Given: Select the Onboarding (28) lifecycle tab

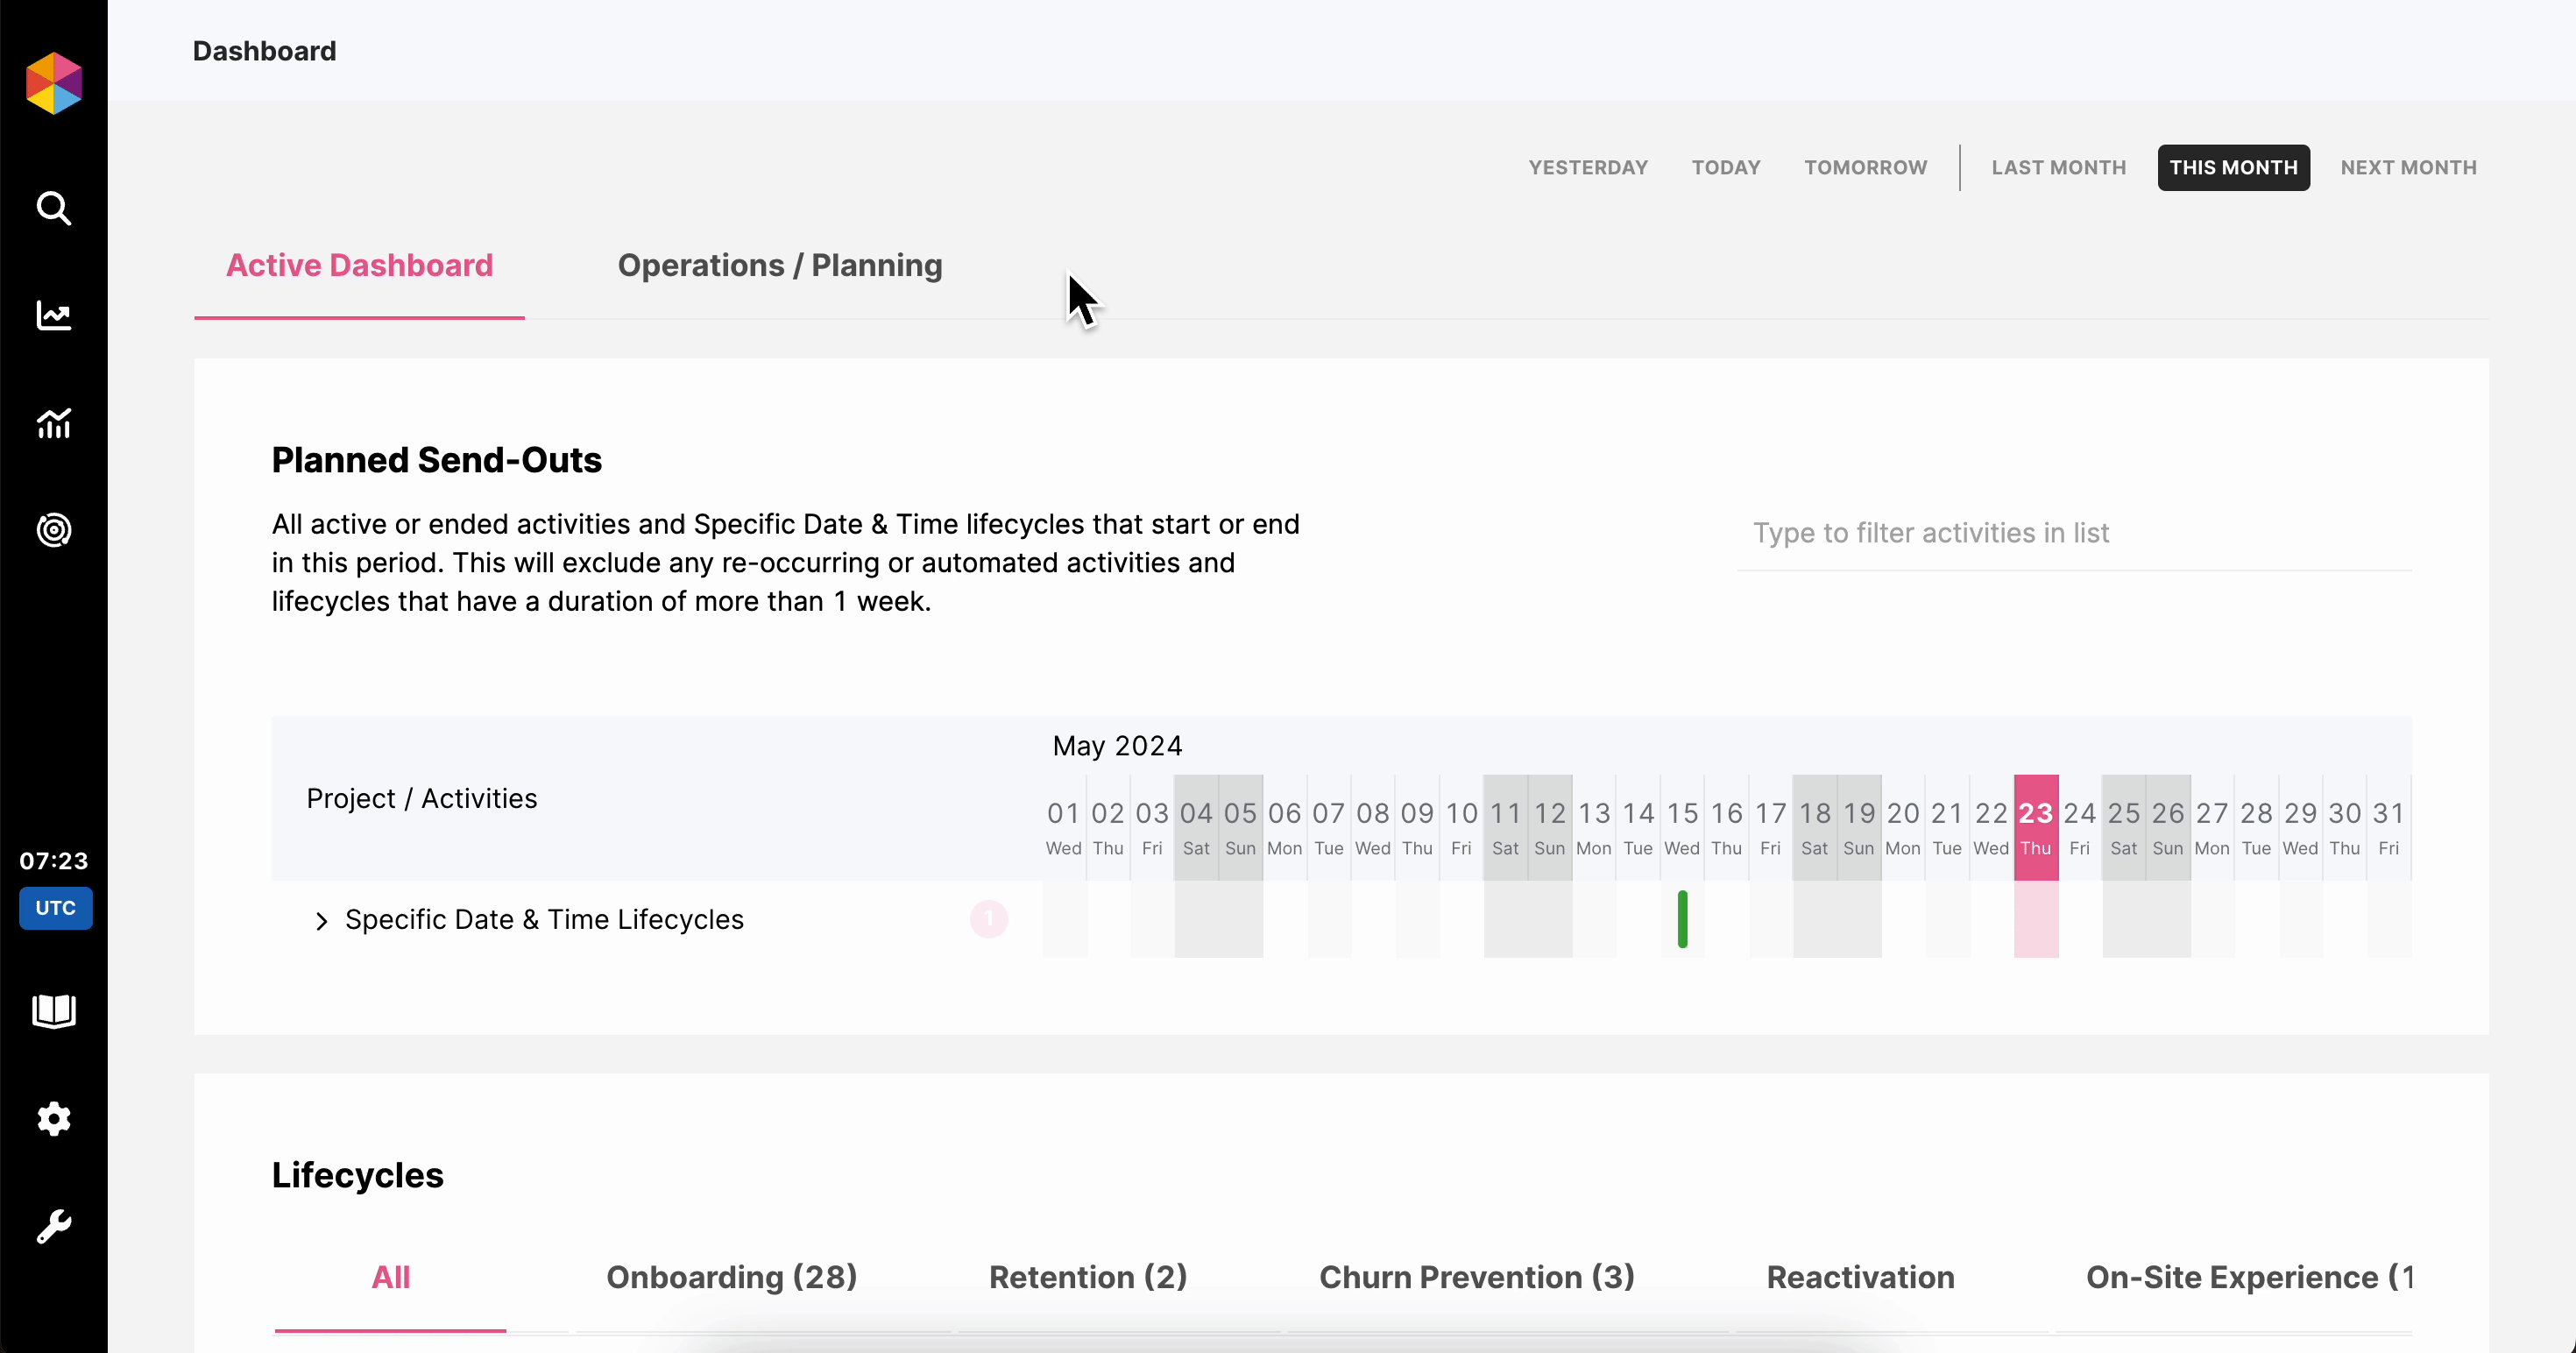Looking at the screenshot, I should (x=731, y=1277).
